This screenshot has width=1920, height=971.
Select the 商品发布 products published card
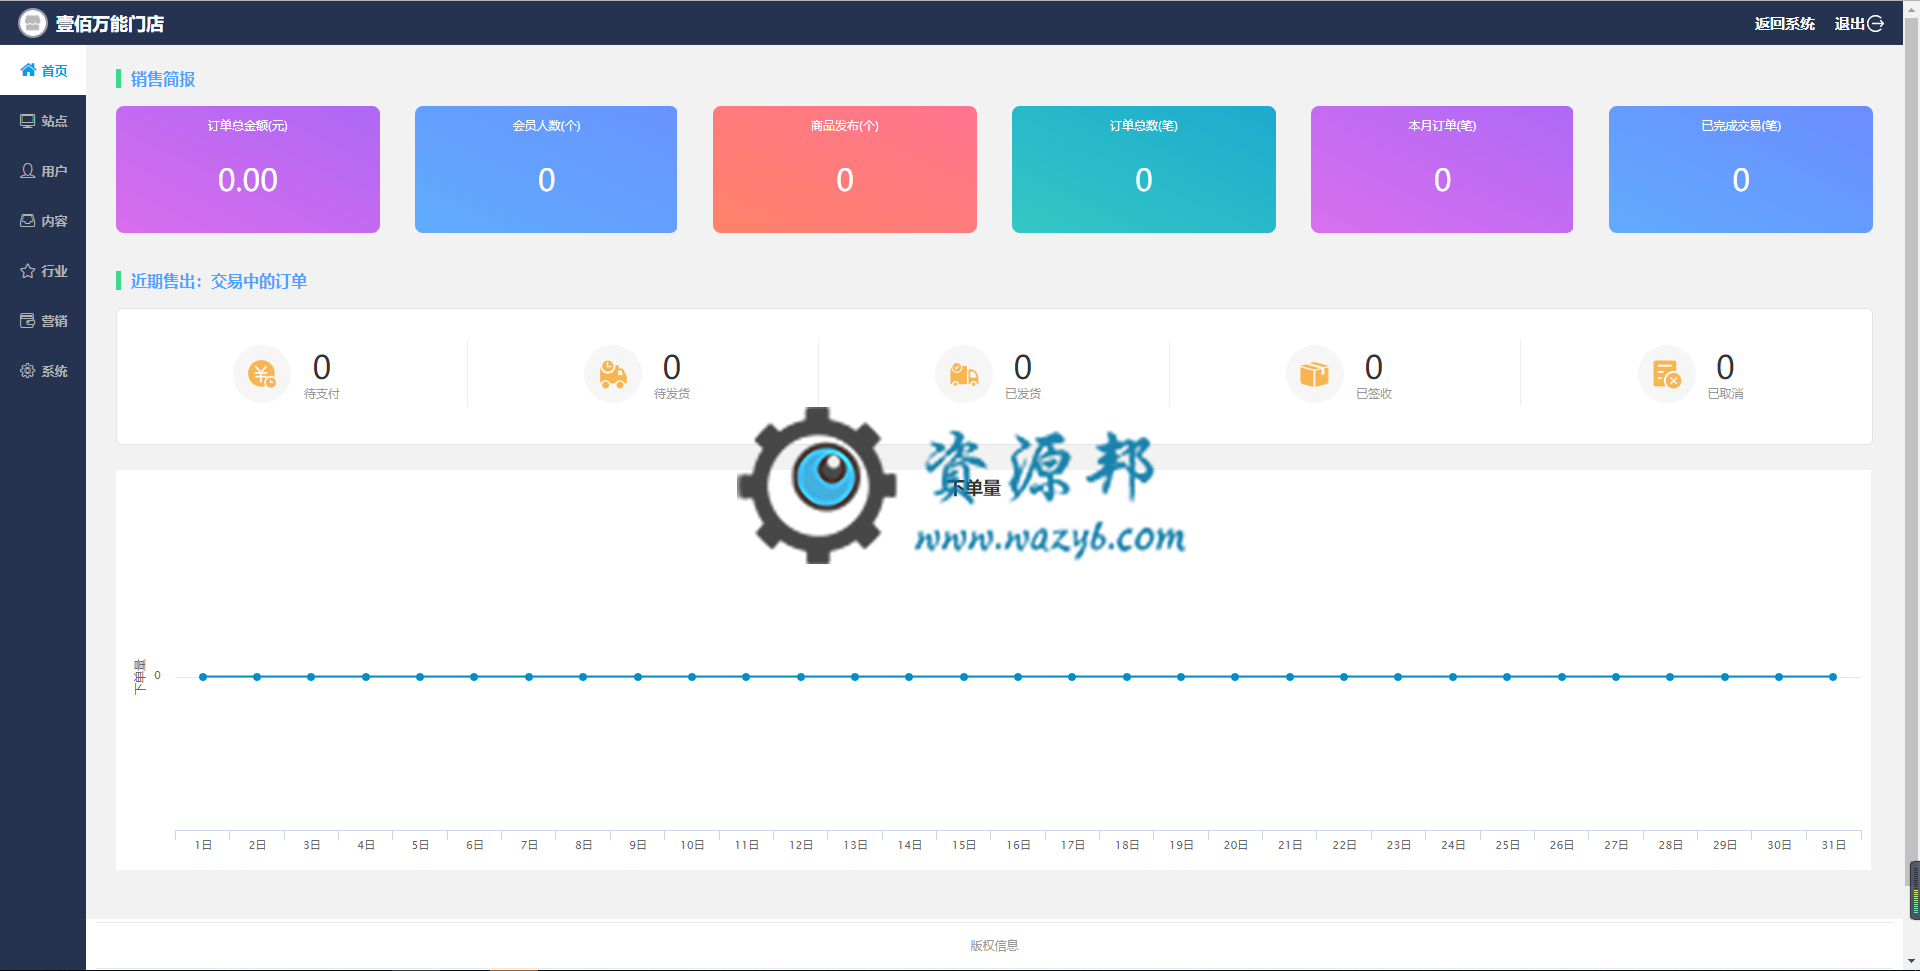coord(845,169)
